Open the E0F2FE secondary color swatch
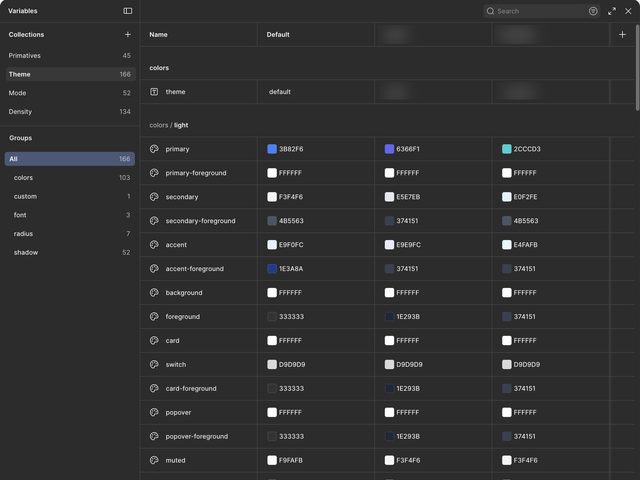640x480 pixels. [507, 197]
